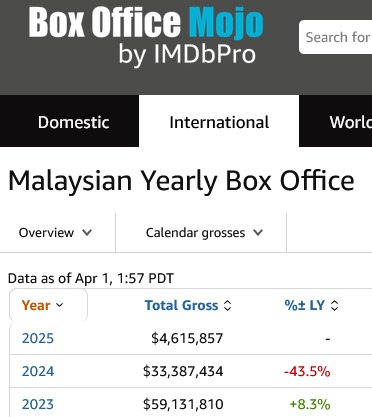
Task: Open the 2025 year link
Action: coord(38,338)
